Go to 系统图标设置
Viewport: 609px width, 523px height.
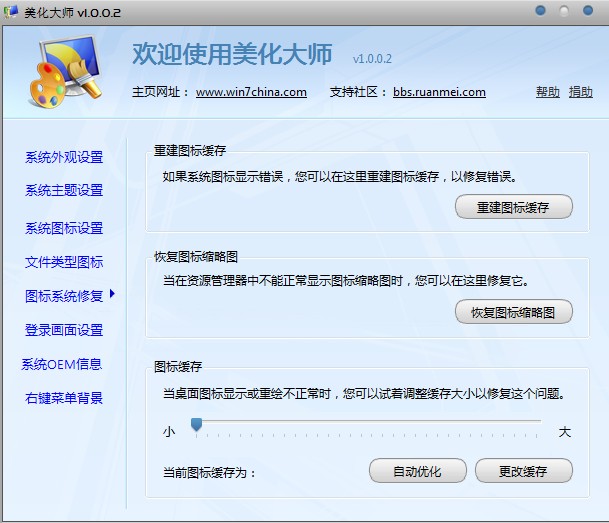click(x=64, y=228)
